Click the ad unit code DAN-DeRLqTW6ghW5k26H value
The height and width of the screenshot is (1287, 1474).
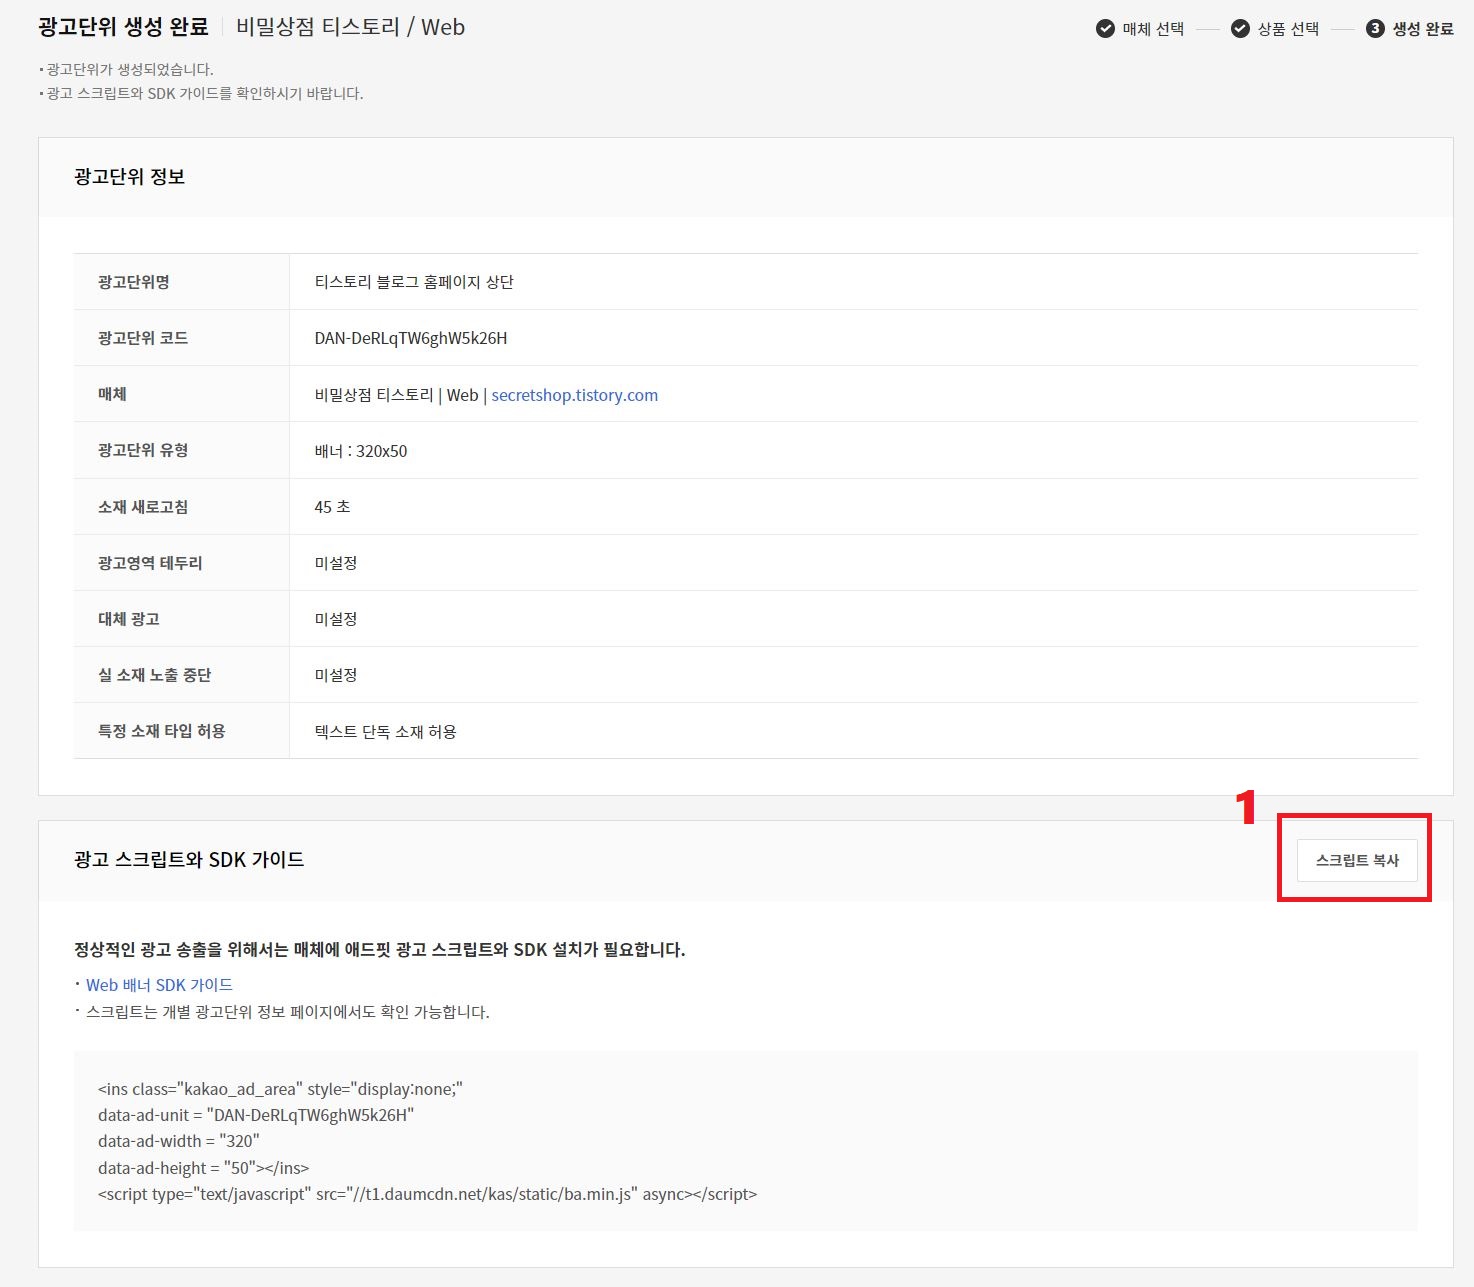411,338
